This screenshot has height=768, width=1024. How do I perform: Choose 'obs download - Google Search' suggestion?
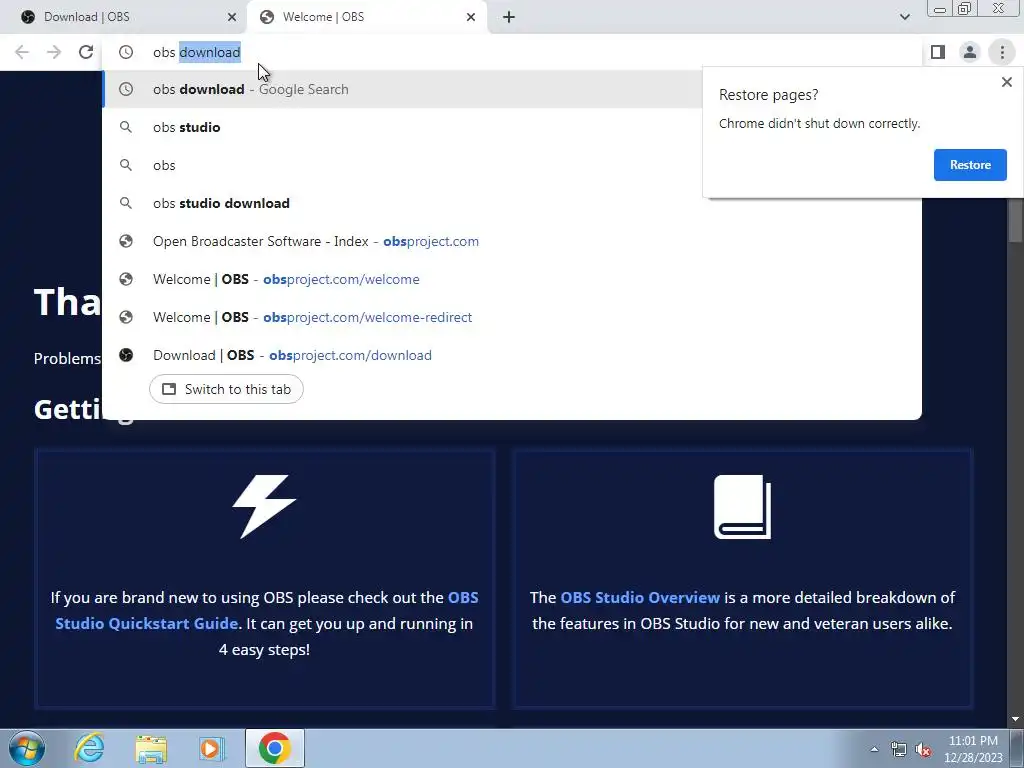(403, 89)
